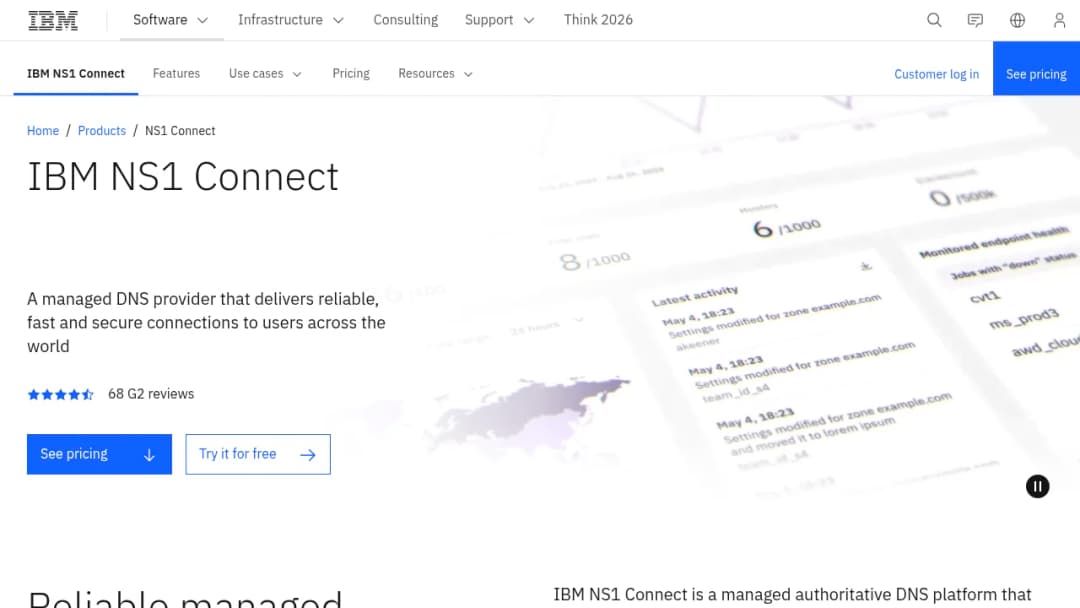Open the chat icon in the header
The image size is (1080, 608).
click(975, 20)
